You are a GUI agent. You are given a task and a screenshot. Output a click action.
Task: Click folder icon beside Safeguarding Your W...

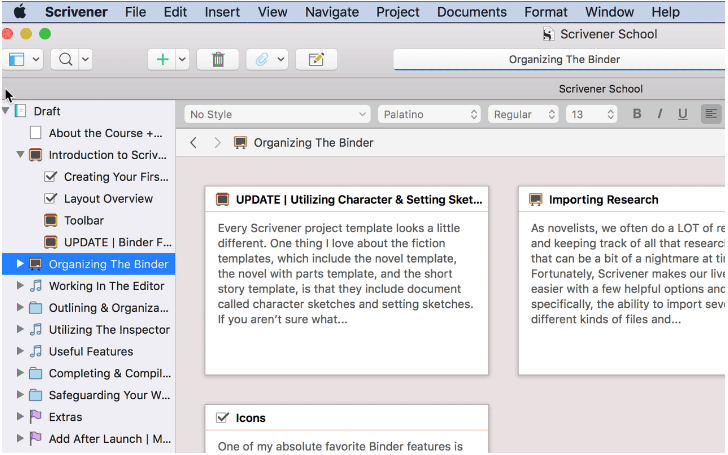point(36,395)
